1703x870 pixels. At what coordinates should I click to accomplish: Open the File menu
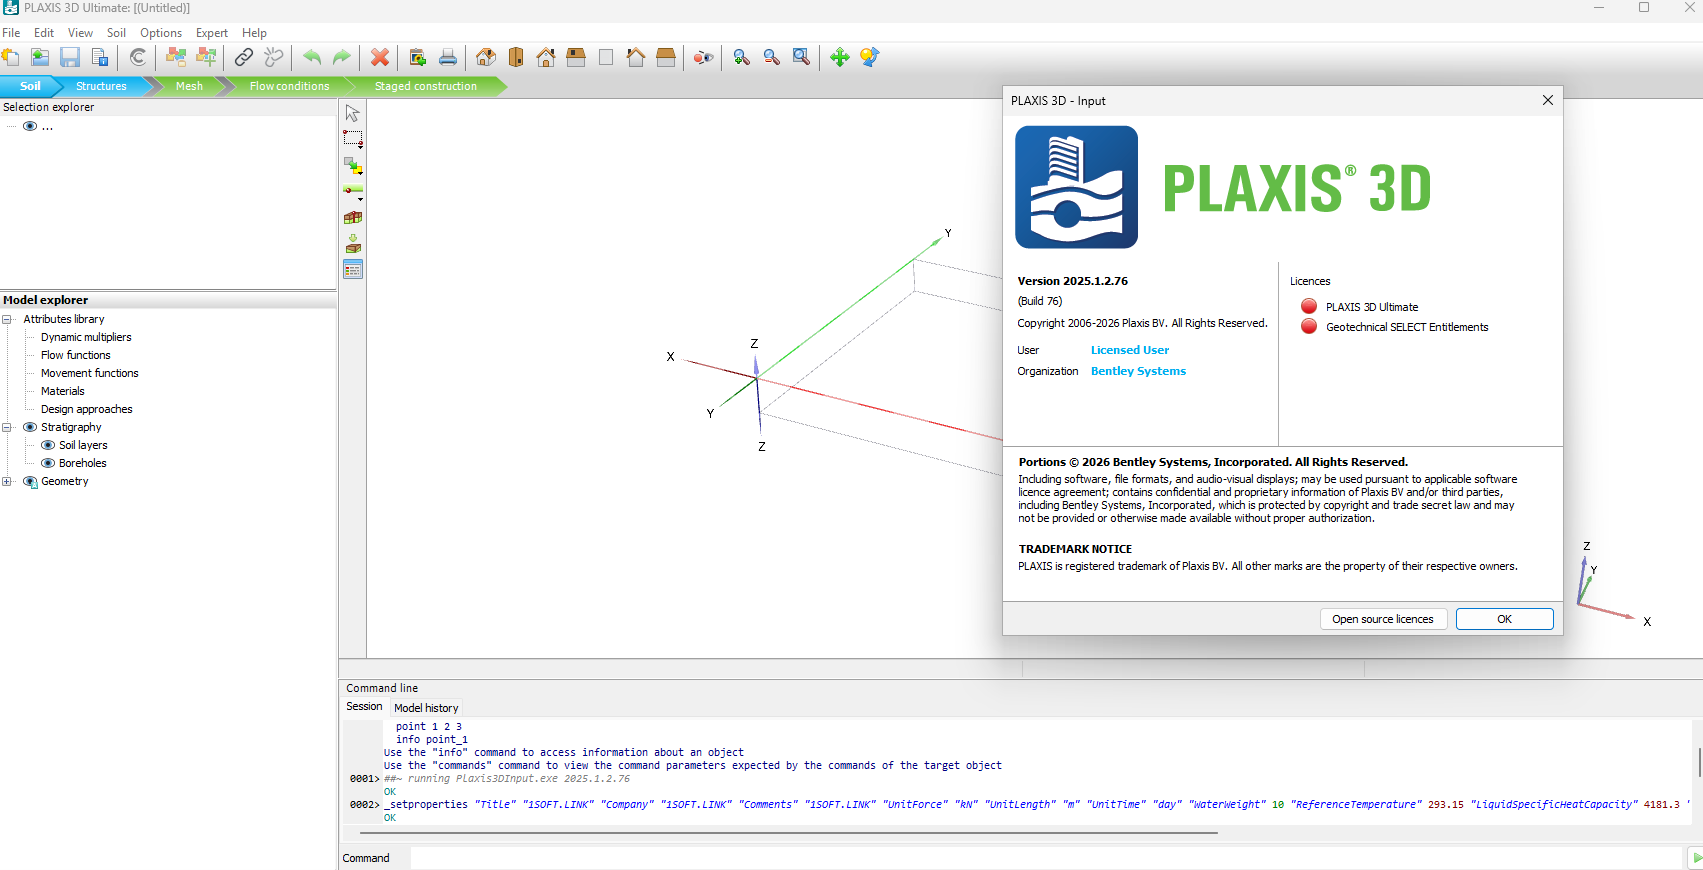(11, 33)
